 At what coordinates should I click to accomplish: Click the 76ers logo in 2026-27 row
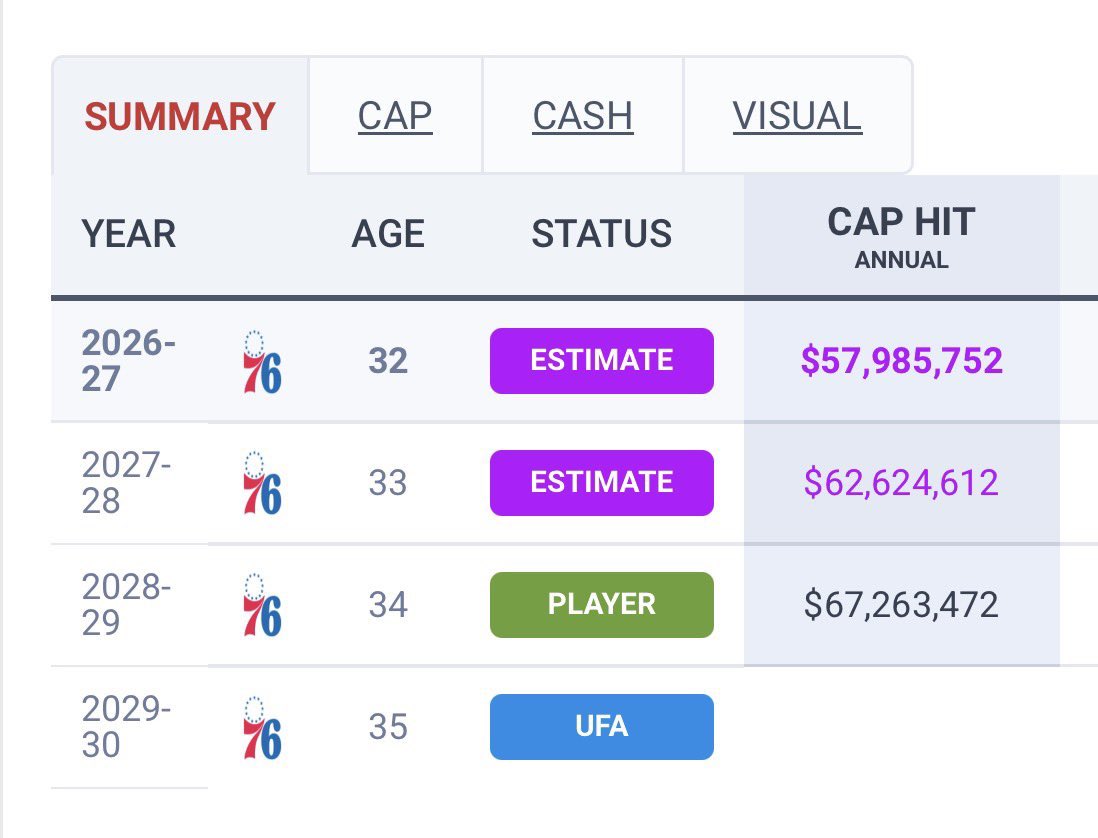point(263,362)
